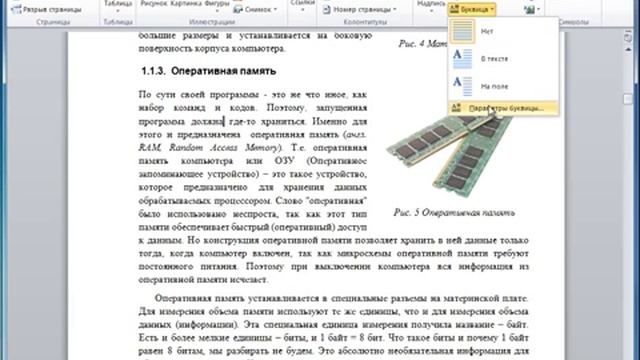Click the insert object icon in the ribbon
The image size is (640, 360).
(529, 9)
